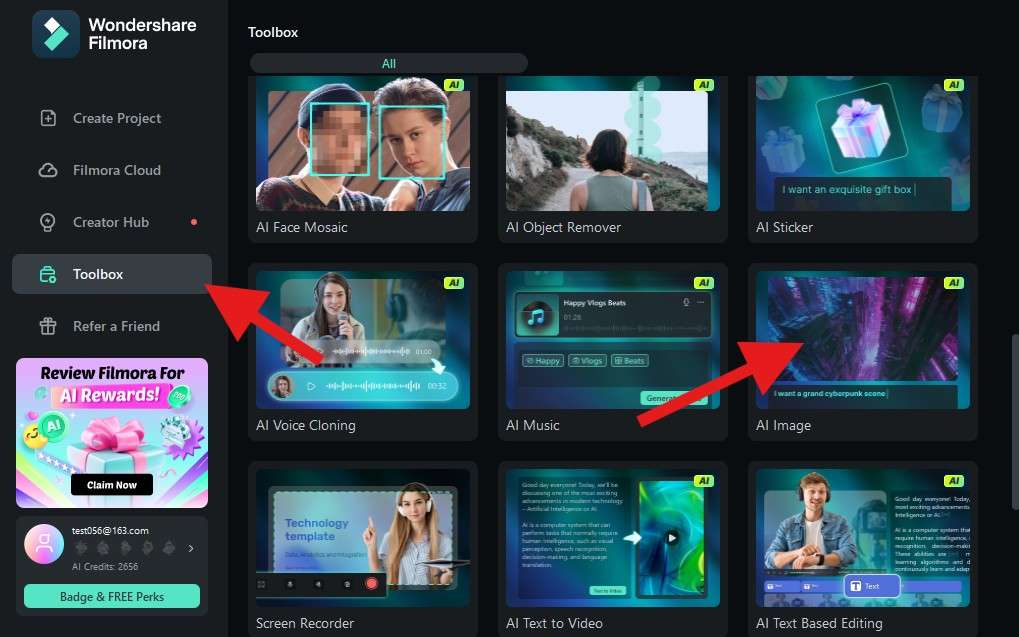Click the test056@163.com account email

pos(110,530)
